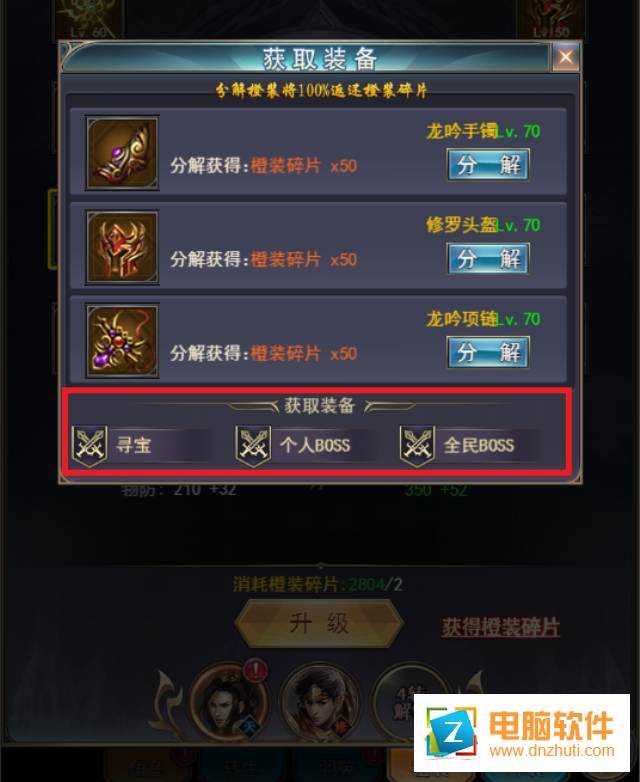
Task: Click the Dragon Roar bracelet item icon
Action: (x=122, y=153)
